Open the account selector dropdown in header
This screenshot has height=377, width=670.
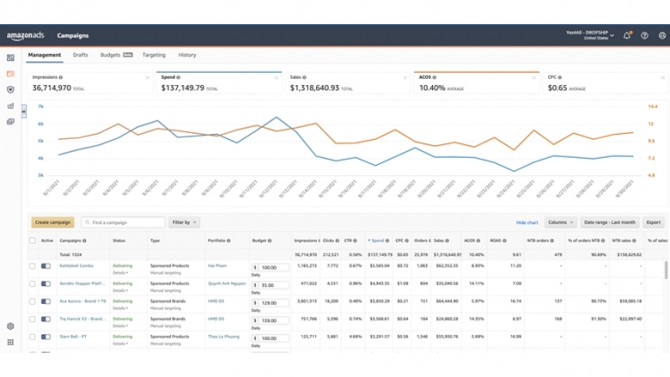click(x=590, y=35)
